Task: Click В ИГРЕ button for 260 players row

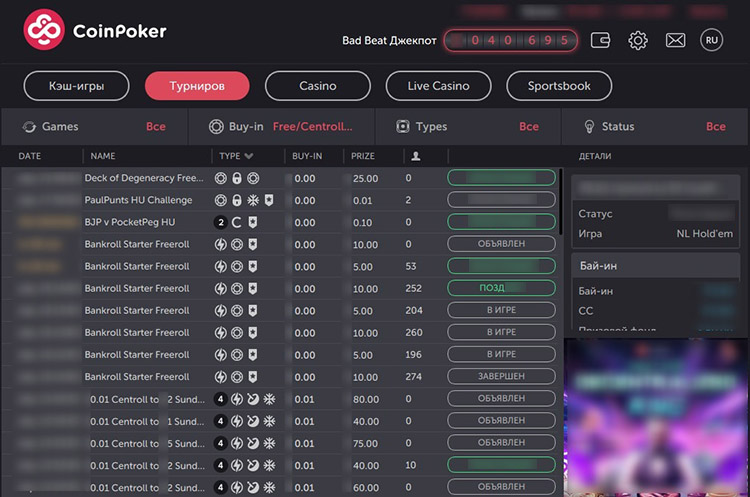Action: tap(501, 332)
